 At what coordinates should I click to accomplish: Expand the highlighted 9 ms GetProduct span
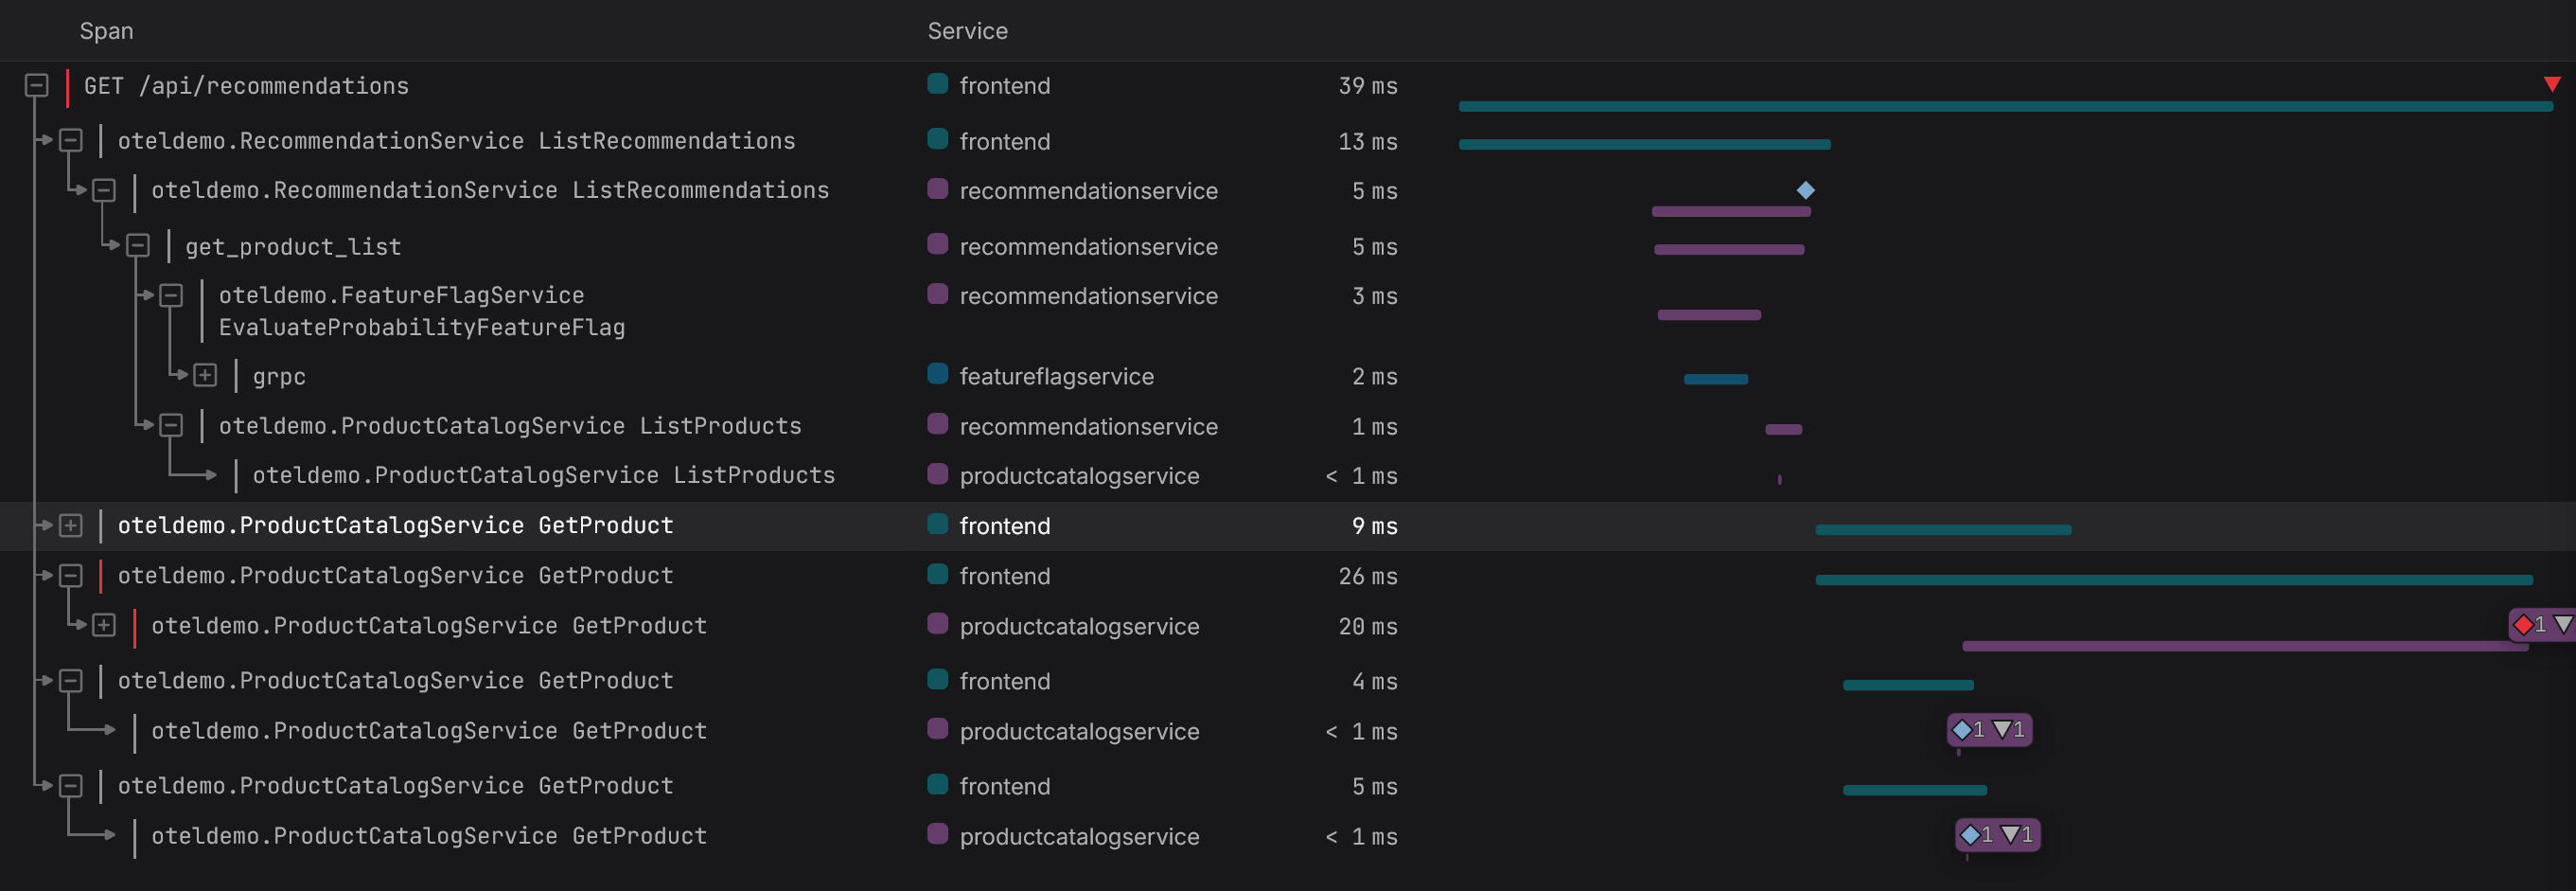[71, 526]
